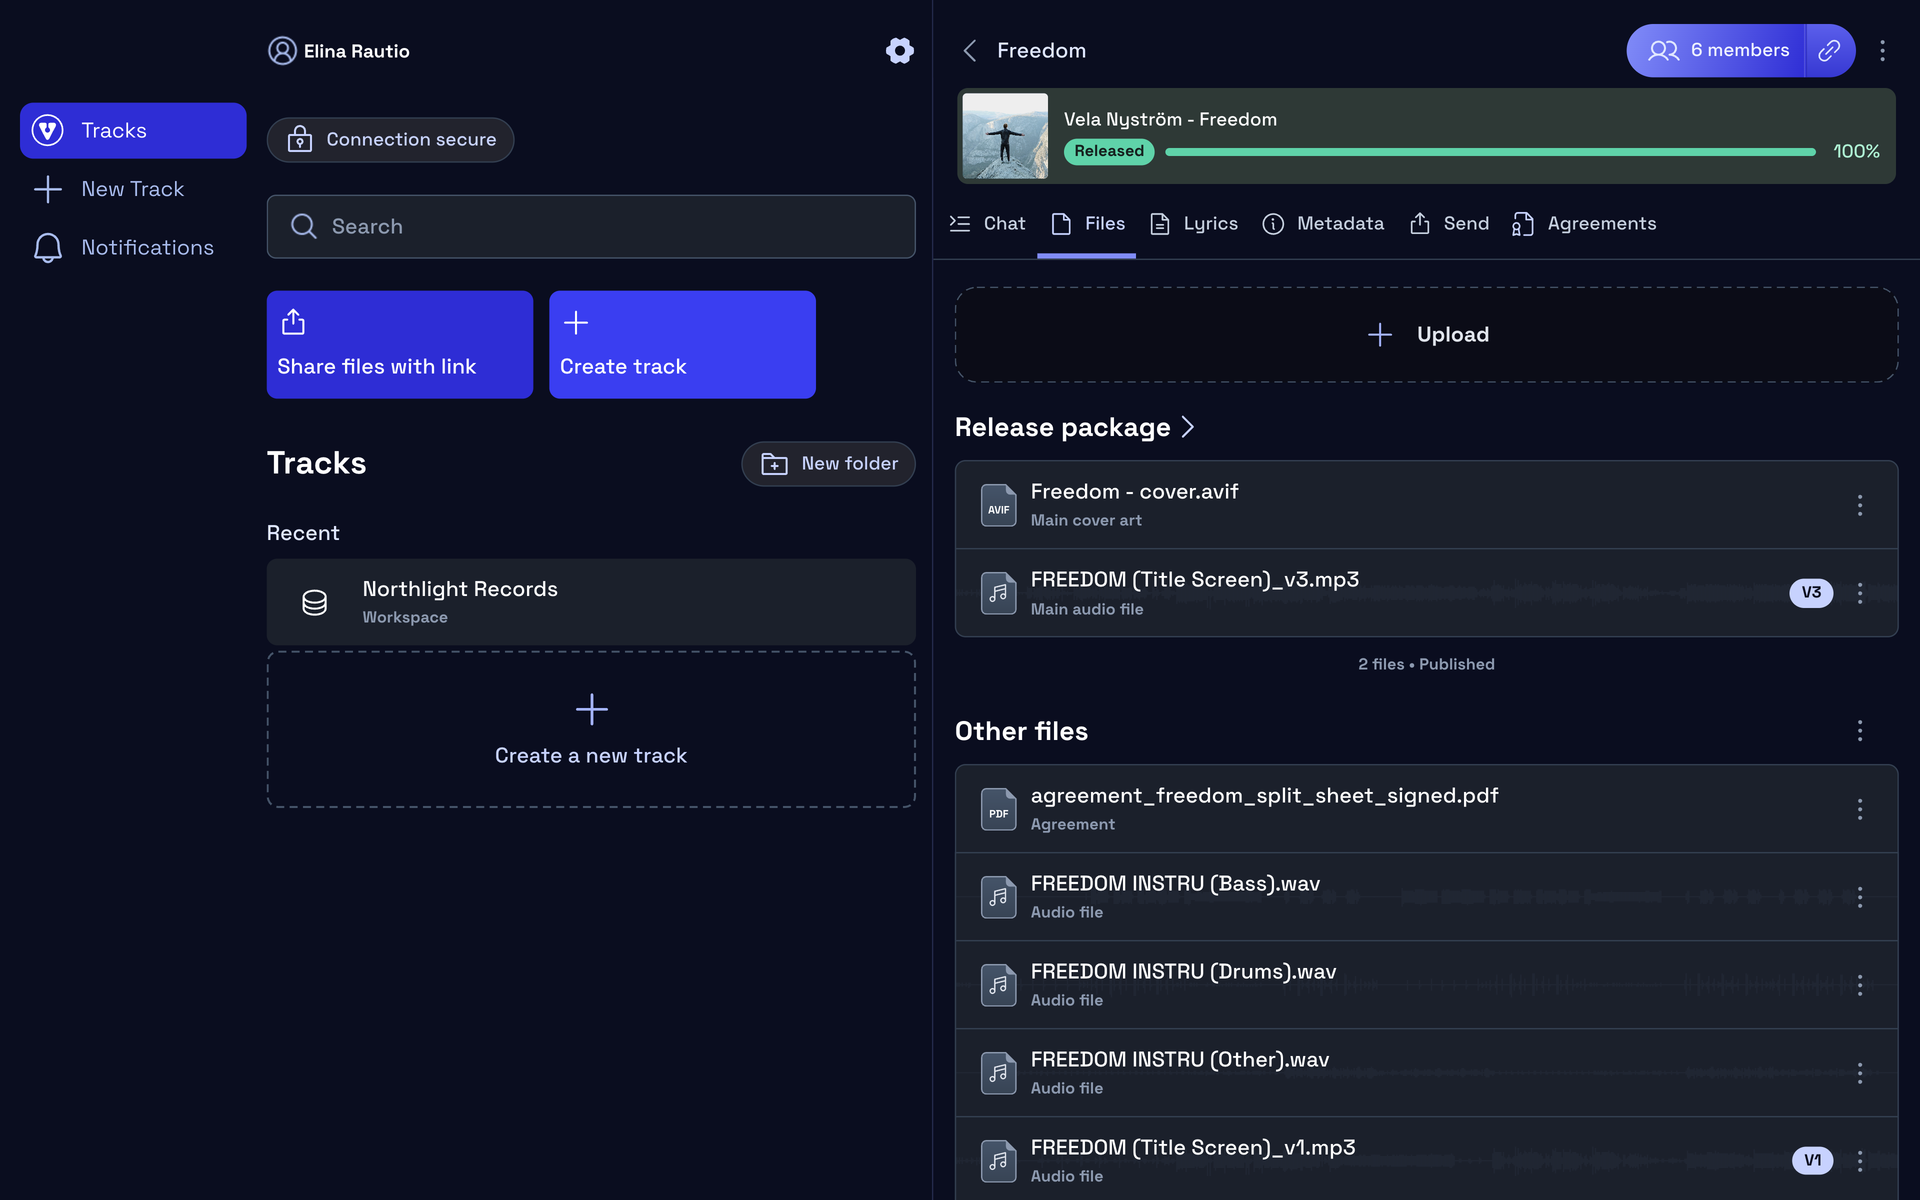The width and height of the screenshot is (1920, 1200).
Task: Click the PDF icon of the agreement file
Action: pos(998,809)
